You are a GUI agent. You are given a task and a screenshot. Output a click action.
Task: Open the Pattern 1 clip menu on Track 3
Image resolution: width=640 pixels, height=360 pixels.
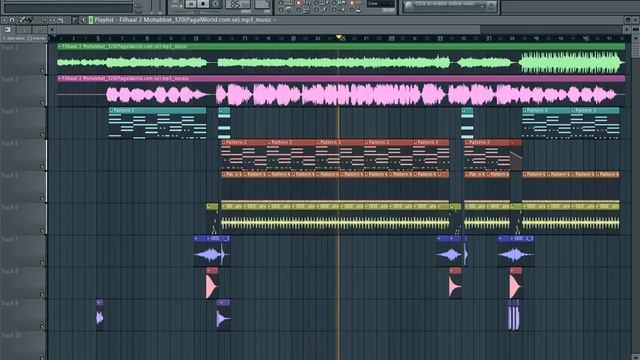tap(111, 111)
